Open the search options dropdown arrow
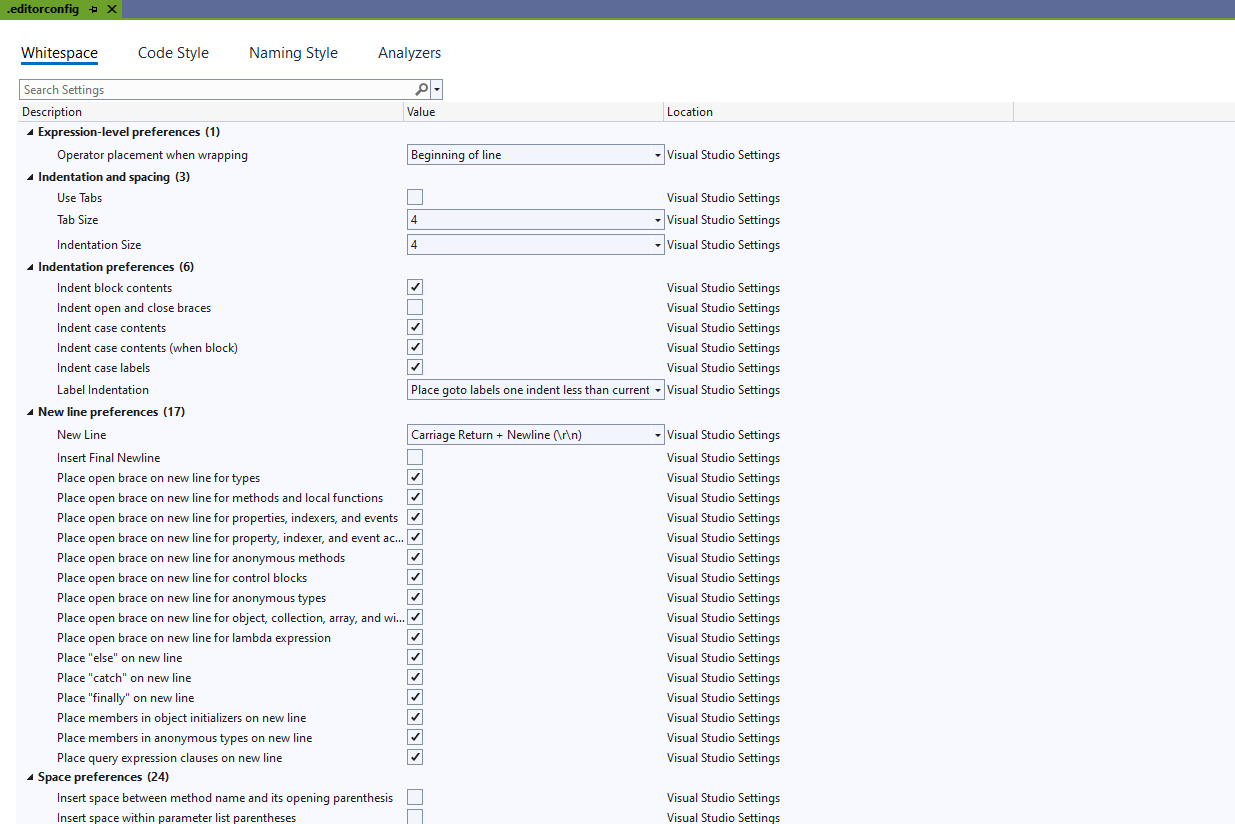 click(438, 90)
